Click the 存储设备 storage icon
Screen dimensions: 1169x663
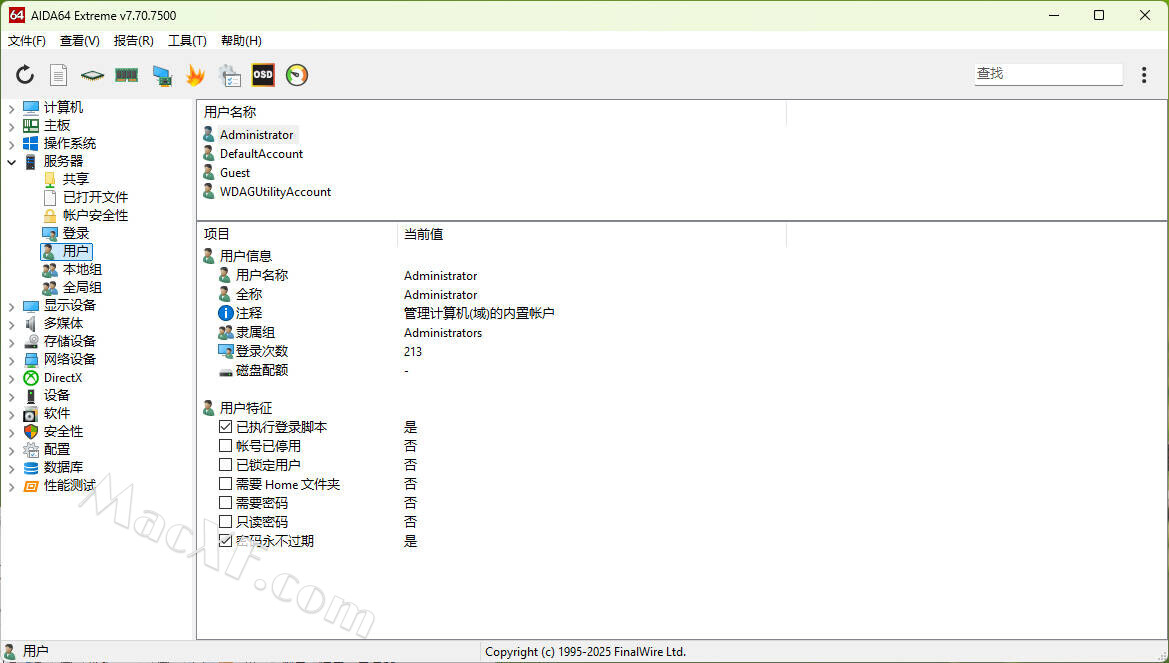[x=31, y=341]
